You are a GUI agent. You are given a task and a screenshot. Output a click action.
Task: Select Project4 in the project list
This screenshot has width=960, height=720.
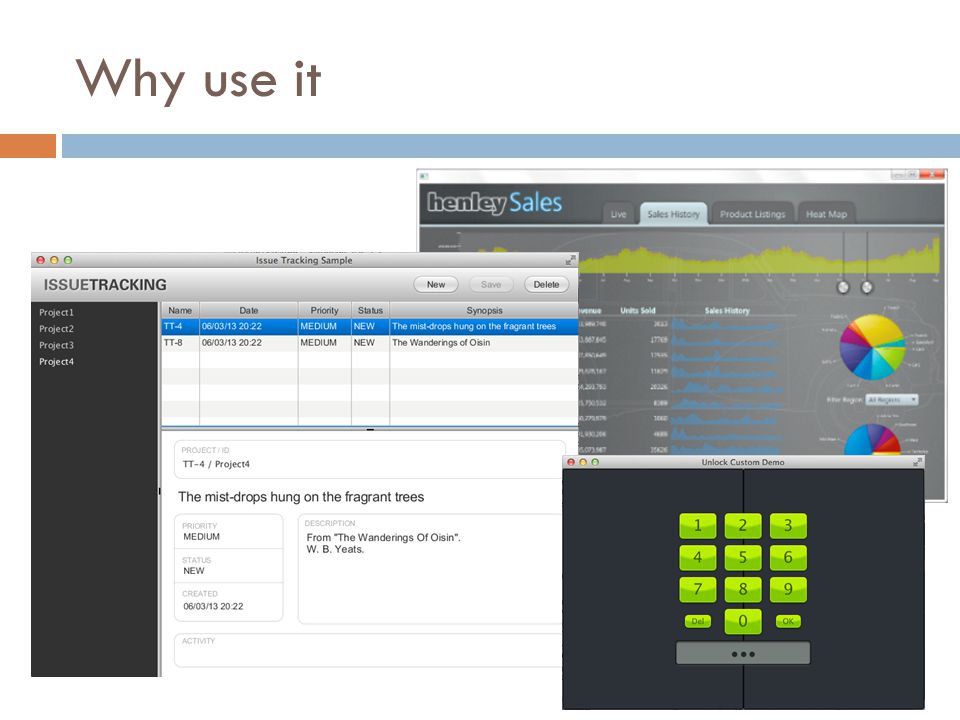point(56,362)
